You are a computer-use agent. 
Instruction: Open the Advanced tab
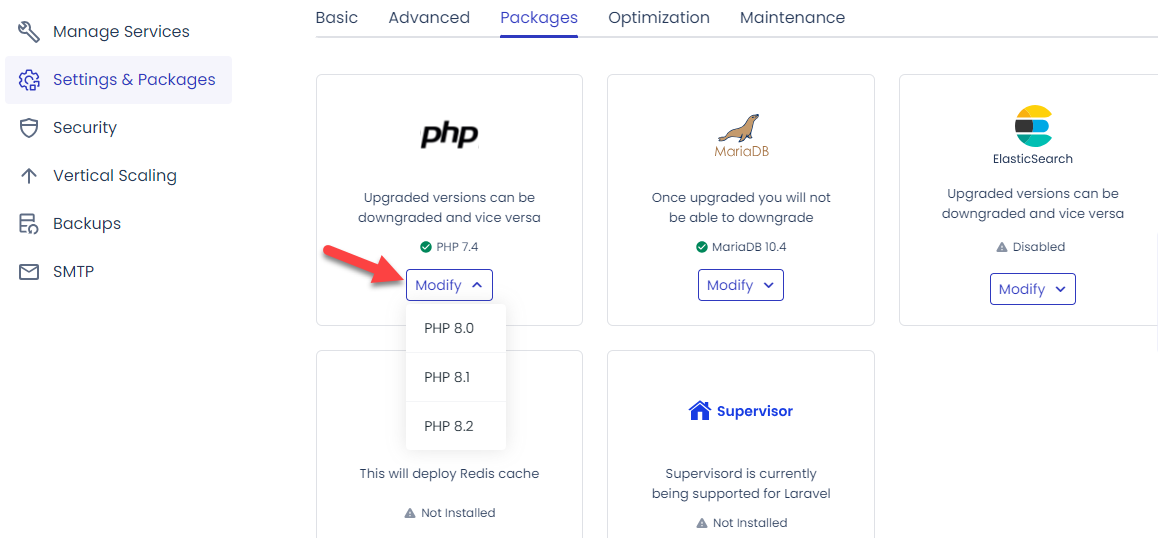429,18
